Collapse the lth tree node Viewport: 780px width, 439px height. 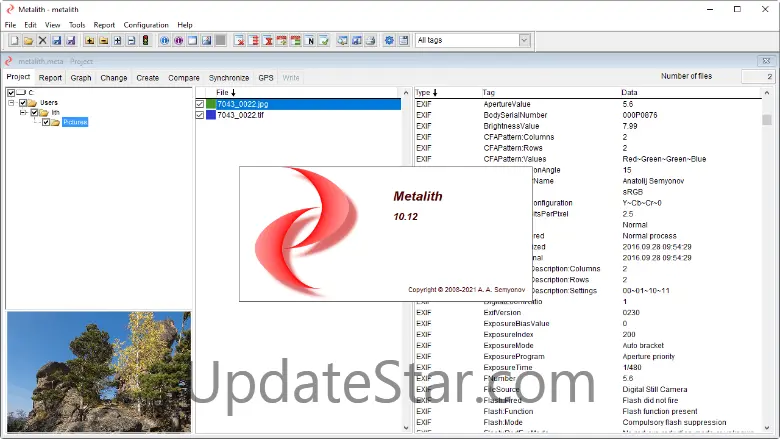click(22, 113)
